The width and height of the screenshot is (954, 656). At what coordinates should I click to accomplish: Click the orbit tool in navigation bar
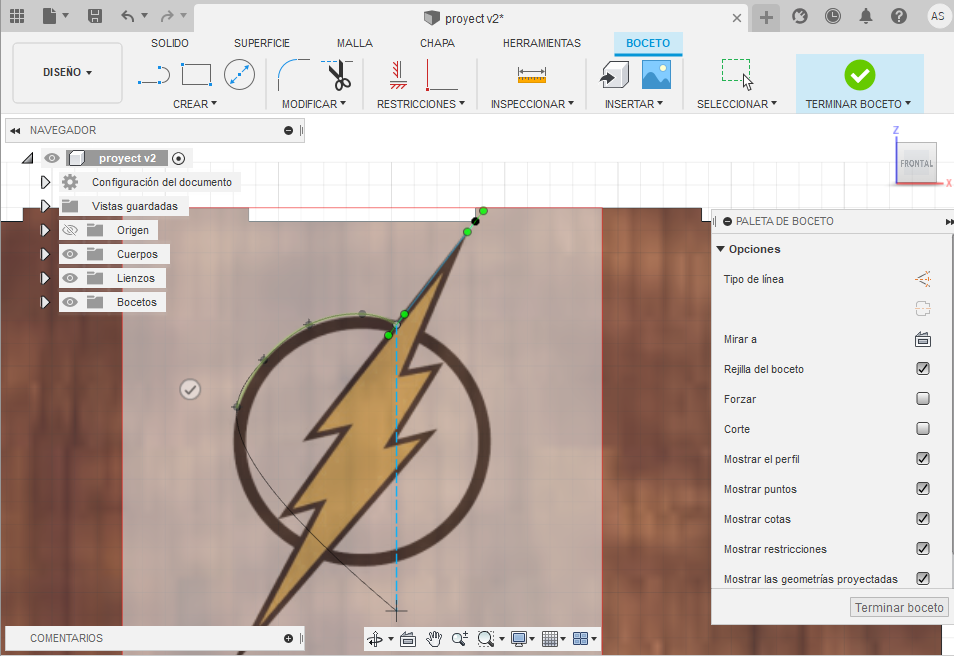pos(375,639)
